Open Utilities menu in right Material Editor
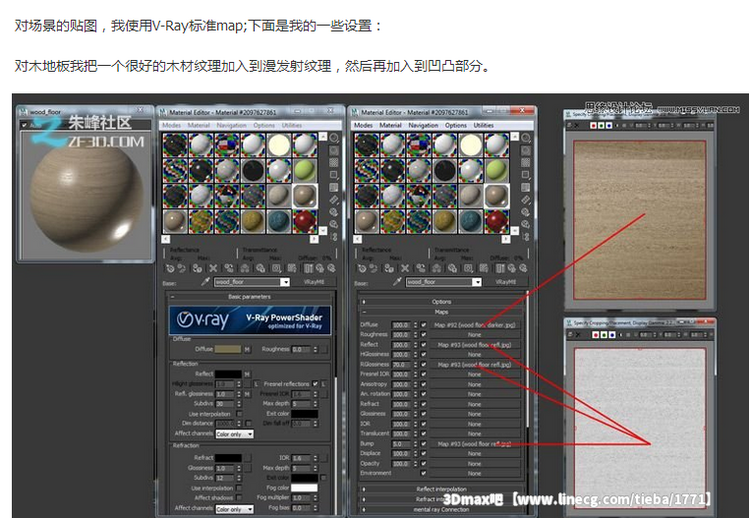750x518 pixels. [484, 125]
